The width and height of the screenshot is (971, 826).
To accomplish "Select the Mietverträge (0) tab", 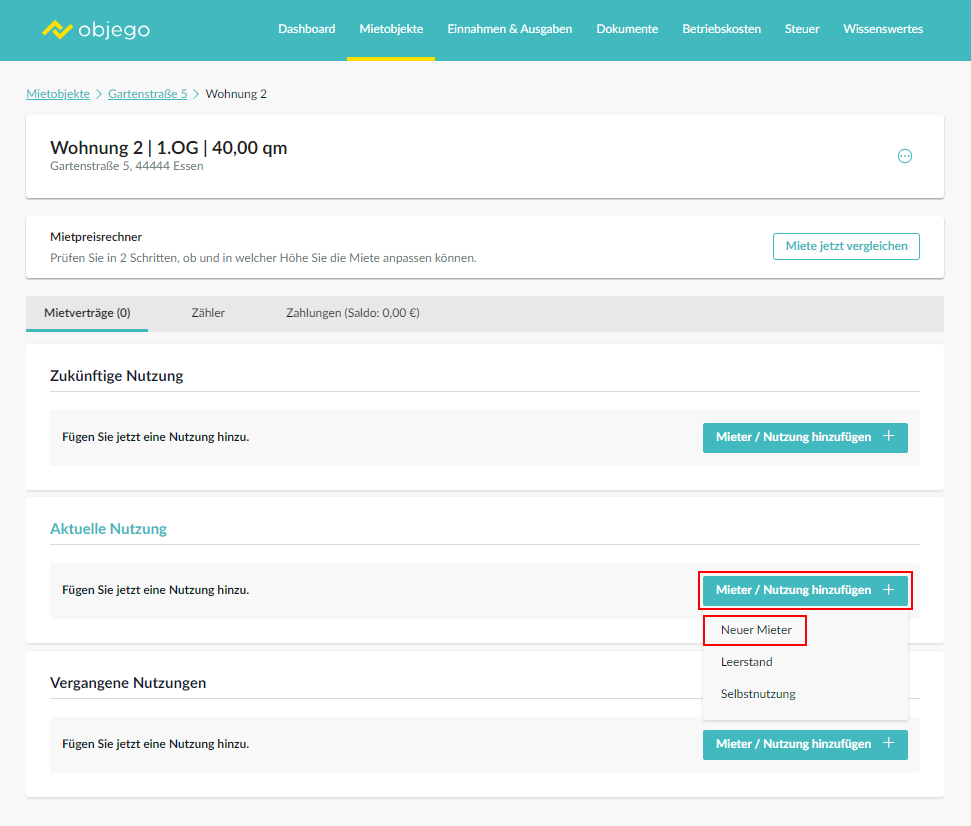I will pos(87,313).
